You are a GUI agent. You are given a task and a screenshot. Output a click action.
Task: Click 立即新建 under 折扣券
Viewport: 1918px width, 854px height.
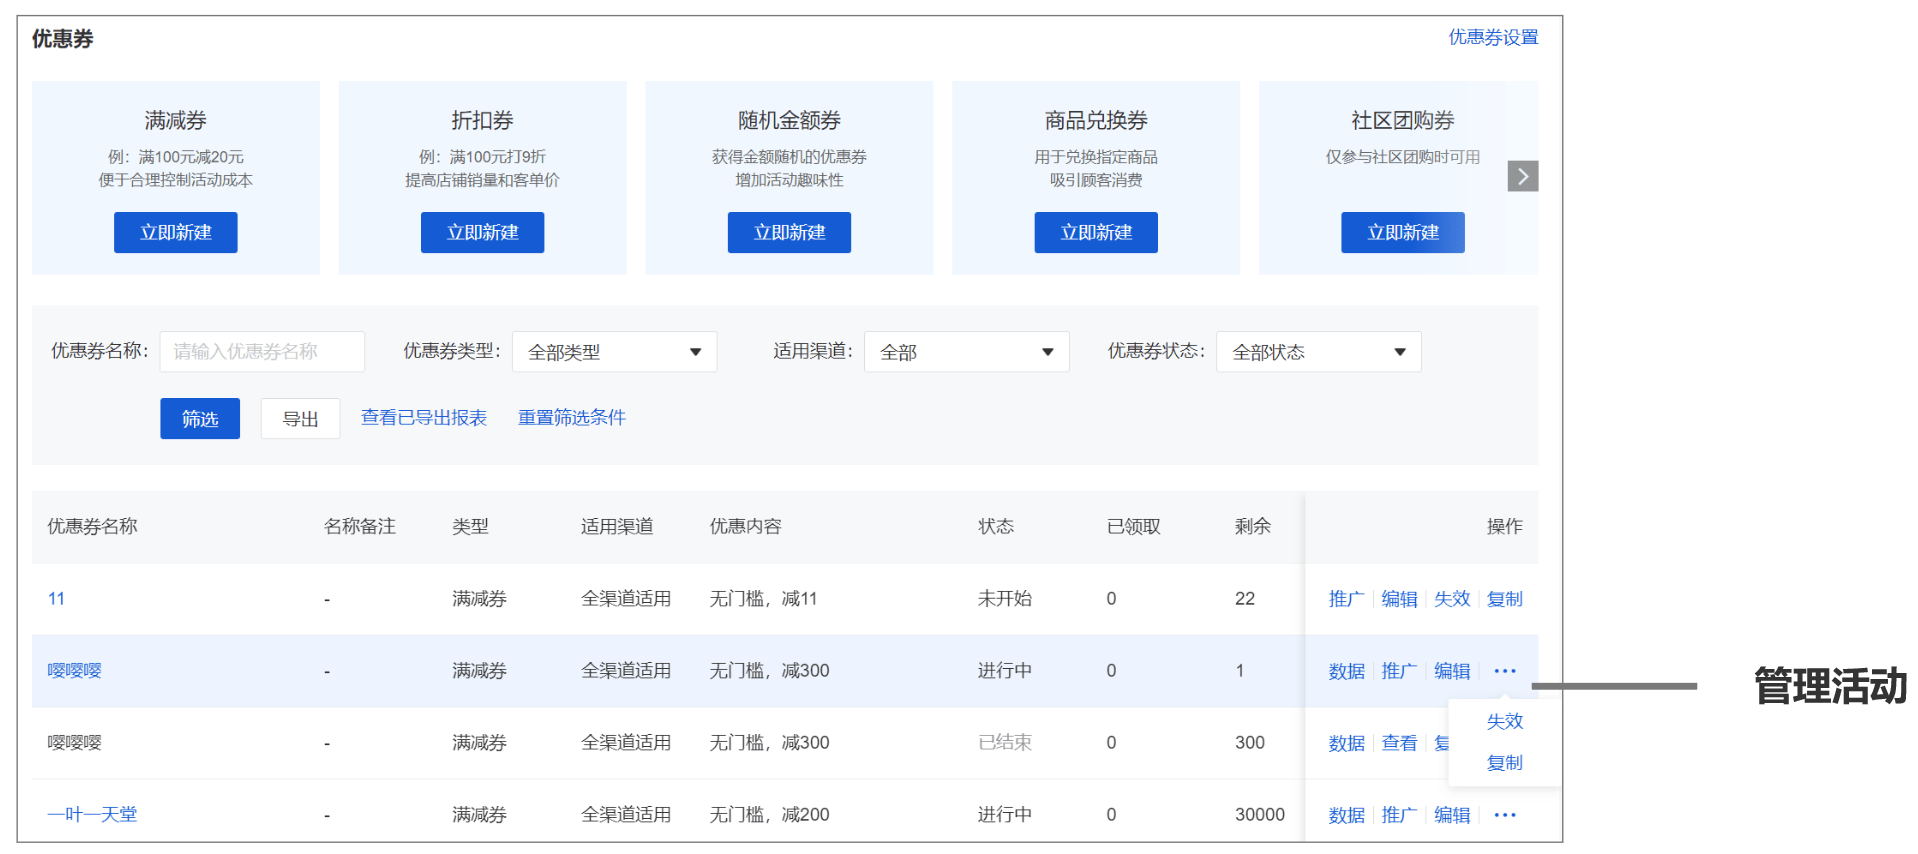click(x=483, y=232)
